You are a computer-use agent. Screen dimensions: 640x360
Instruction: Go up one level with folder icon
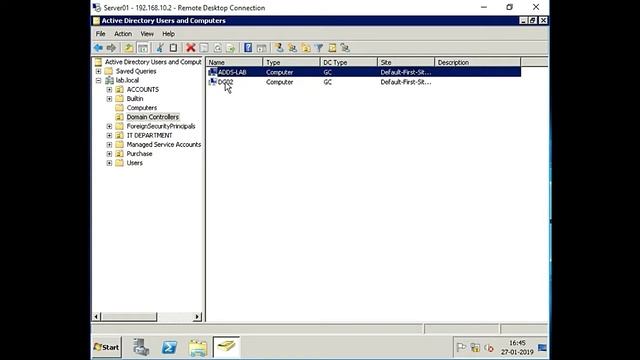tap(129, 48)
